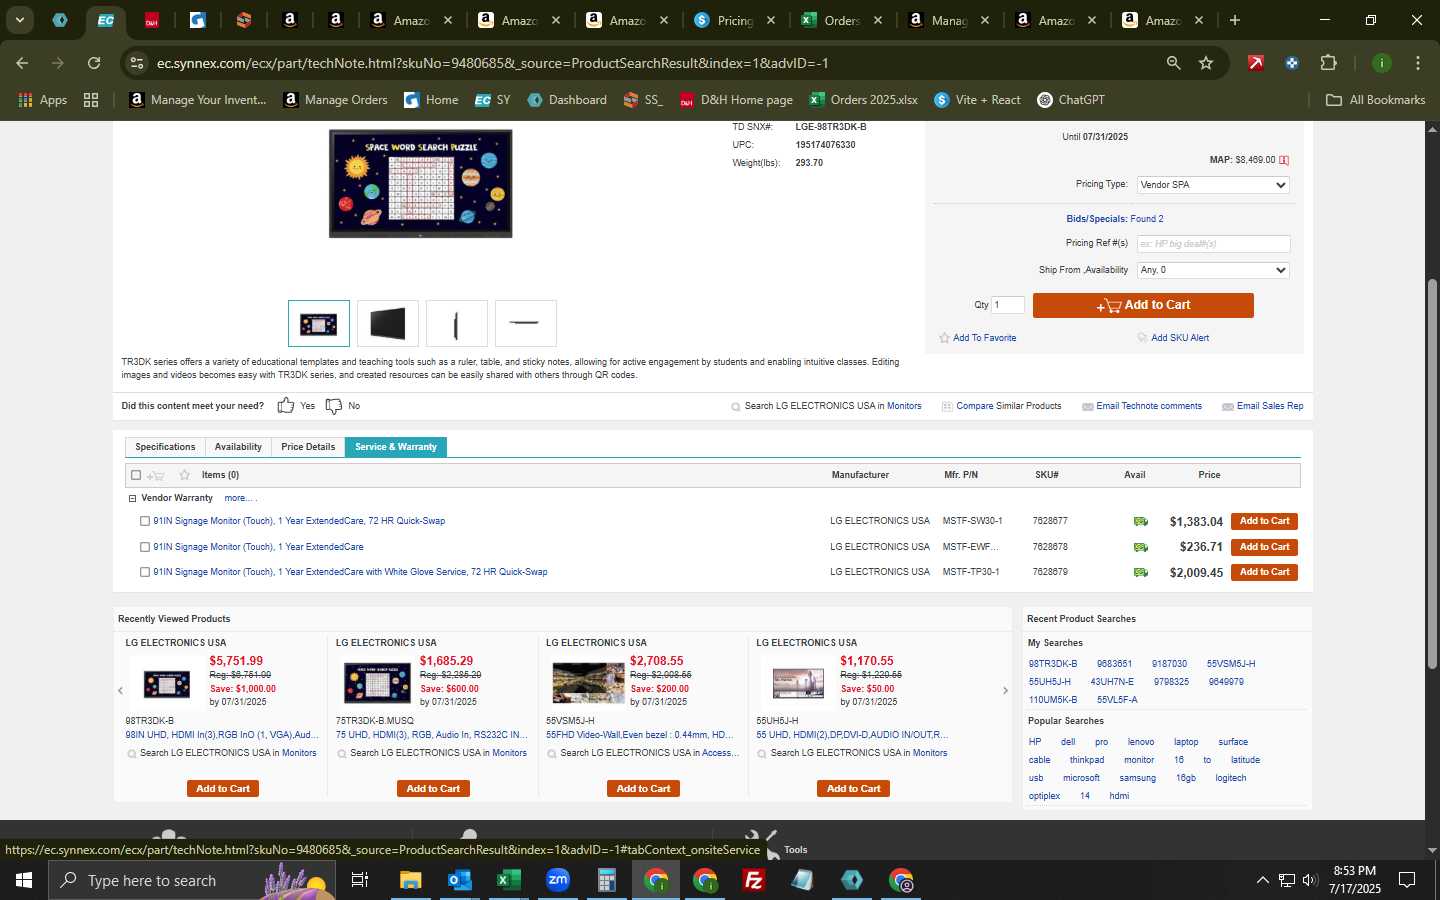
Task: Select the angled back-view product thumbnail
Action: (x=388, y=324)
